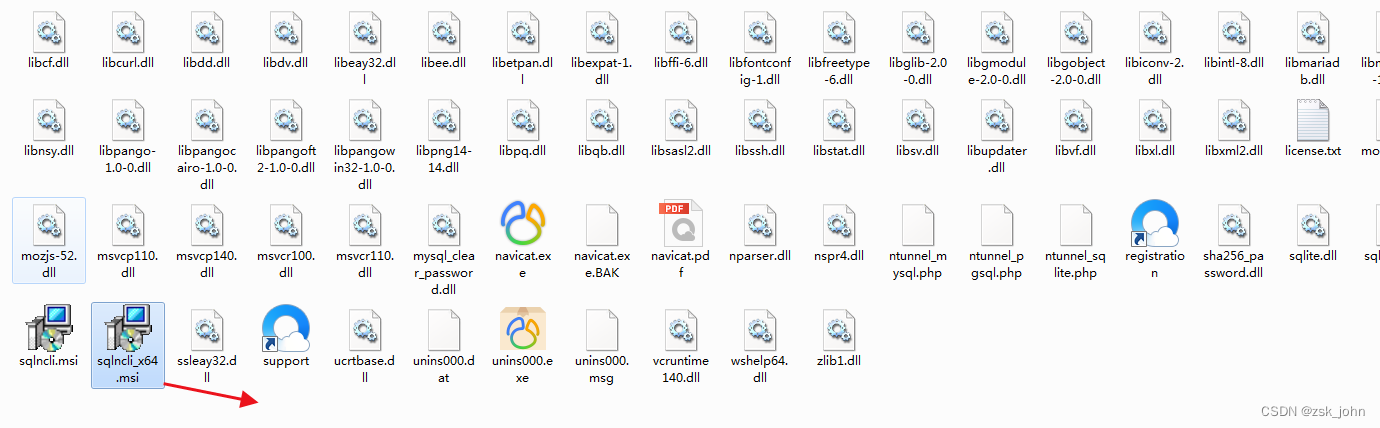Select the libfreetype-6.dll file icon
The height and width of the screenshot is (428, 1380).
point(839,30)
